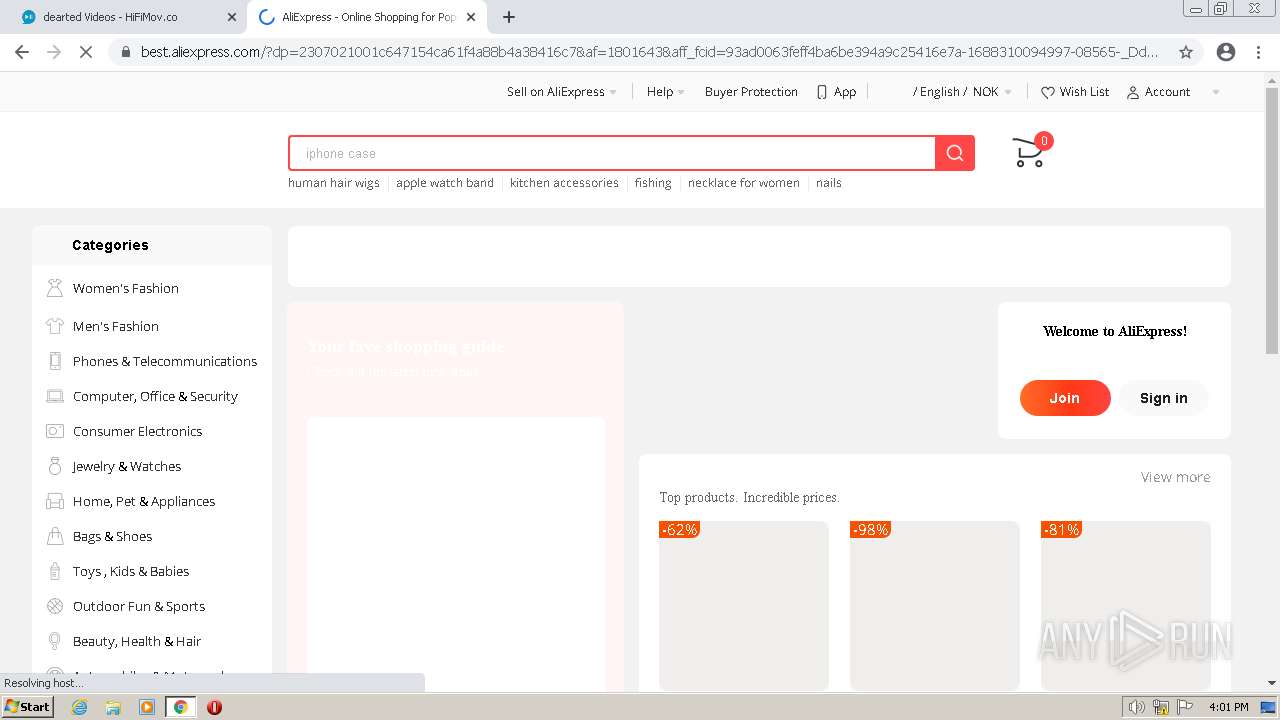This screenshot has height=720, width=1280.
Task: Choose the kitchen accessories suggestion
Action: click(x=564, y=183)
